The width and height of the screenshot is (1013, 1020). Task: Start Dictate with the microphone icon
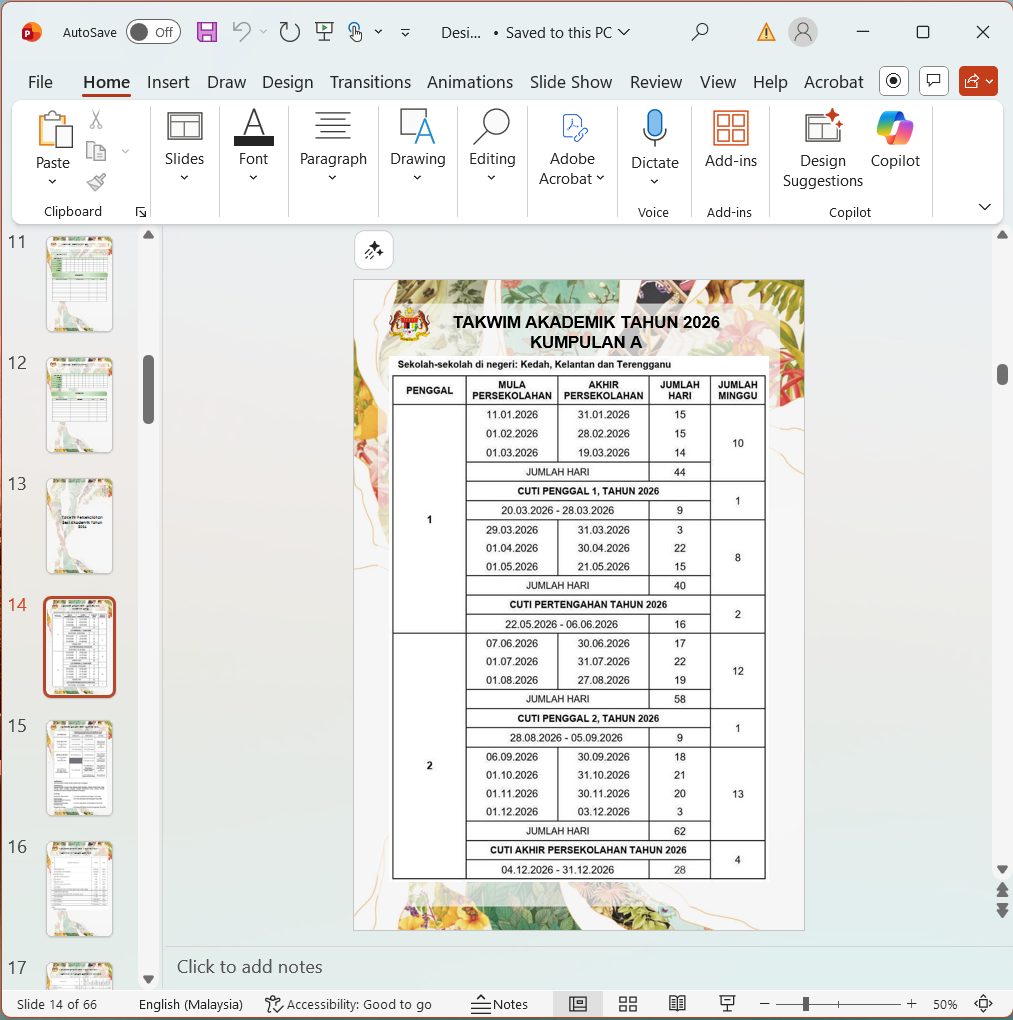(x=654, y=128)
